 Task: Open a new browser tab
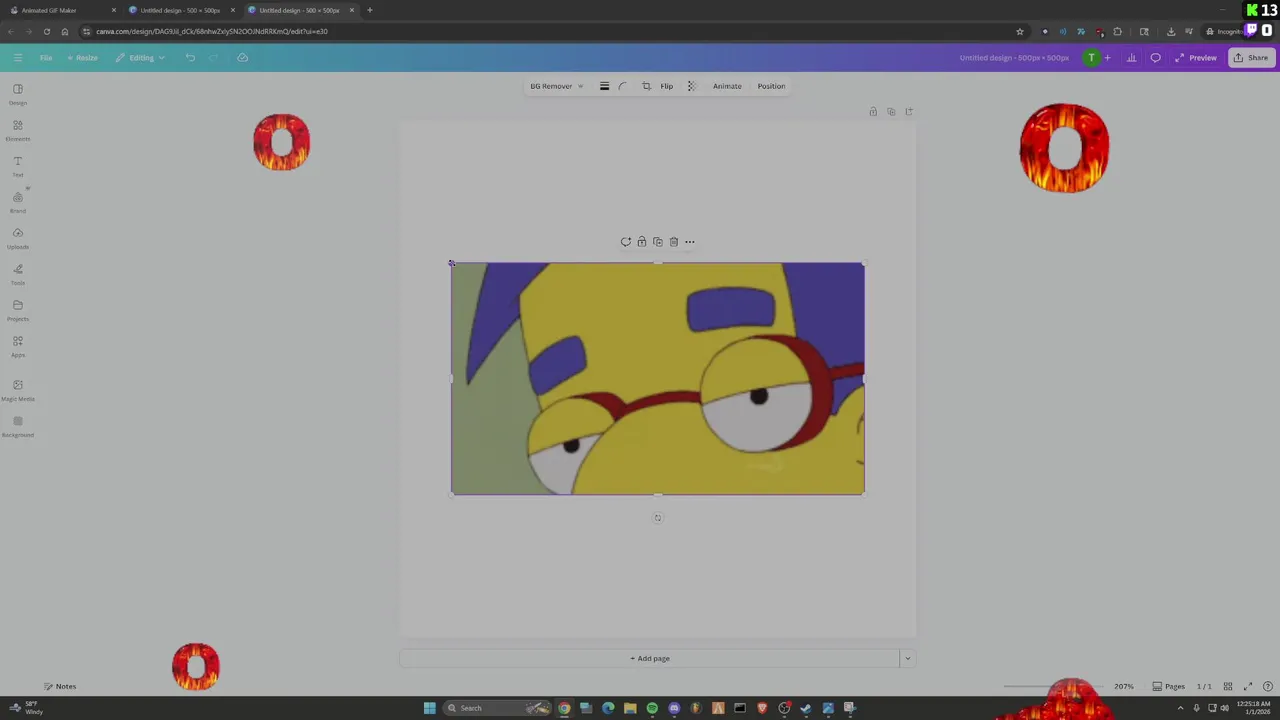370,10
